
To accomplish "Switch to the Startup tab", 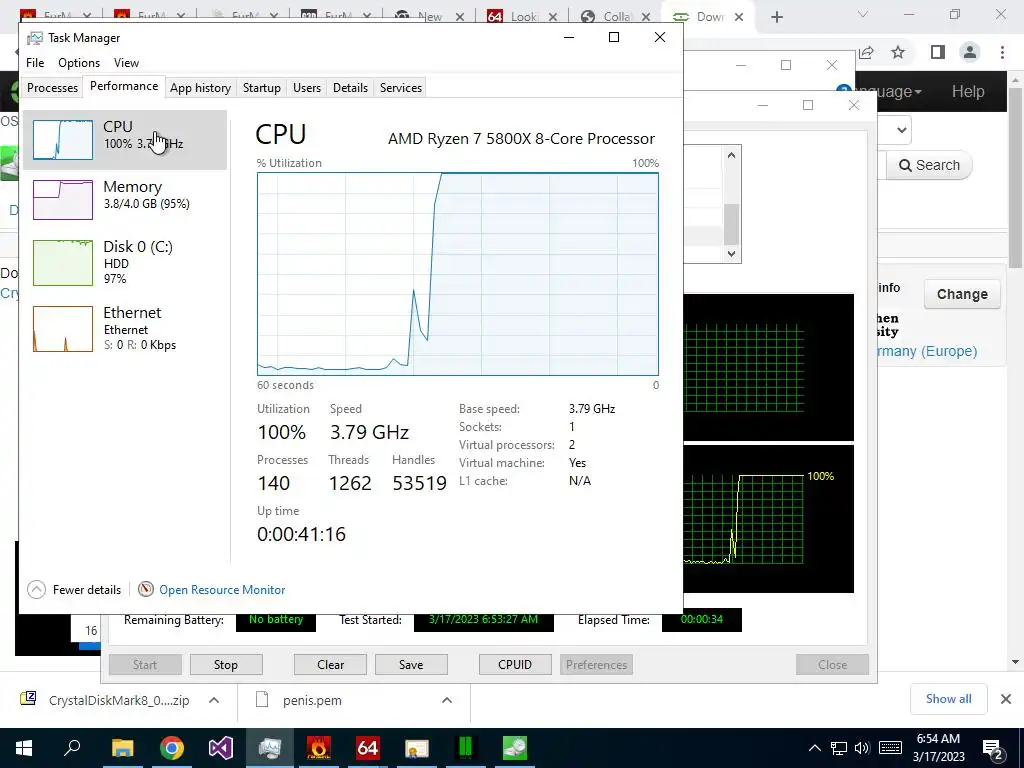I will (261, 88).
